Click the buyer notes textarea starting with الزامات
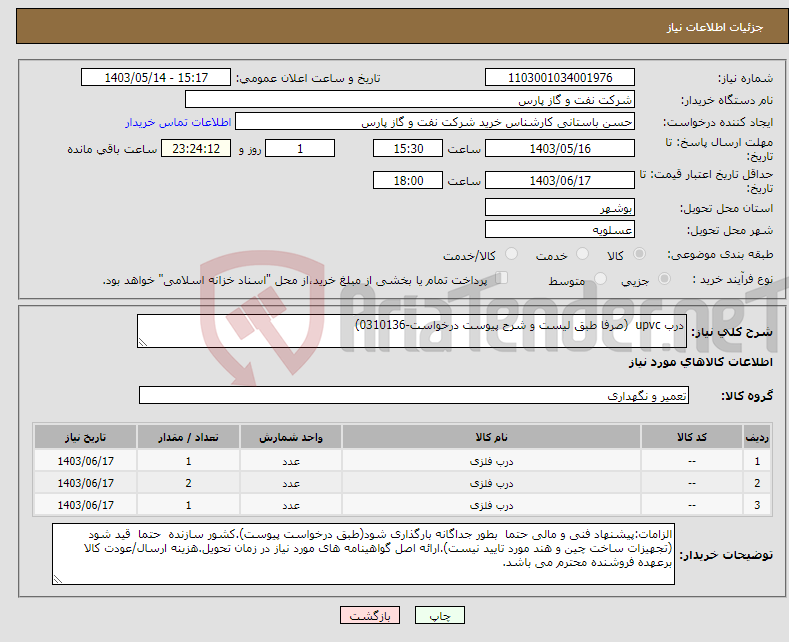Screen dimensions: 789x642 (x=363, y=554)
